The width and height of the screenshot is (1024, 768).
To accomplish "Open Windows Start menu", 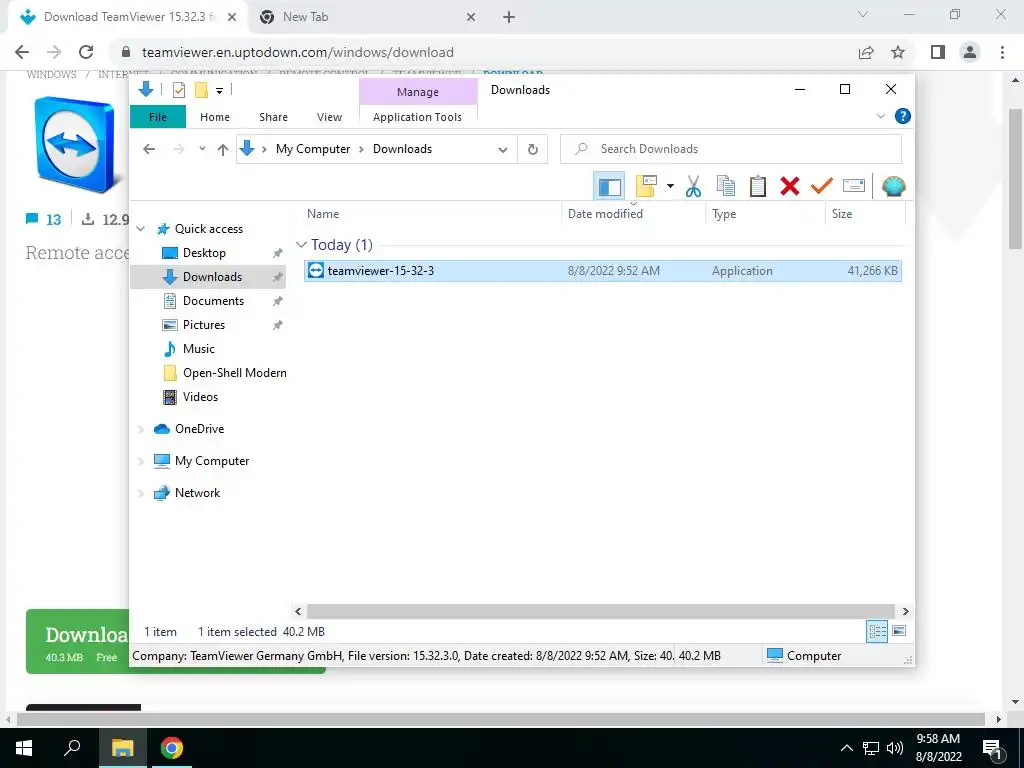I will [24, 748].
